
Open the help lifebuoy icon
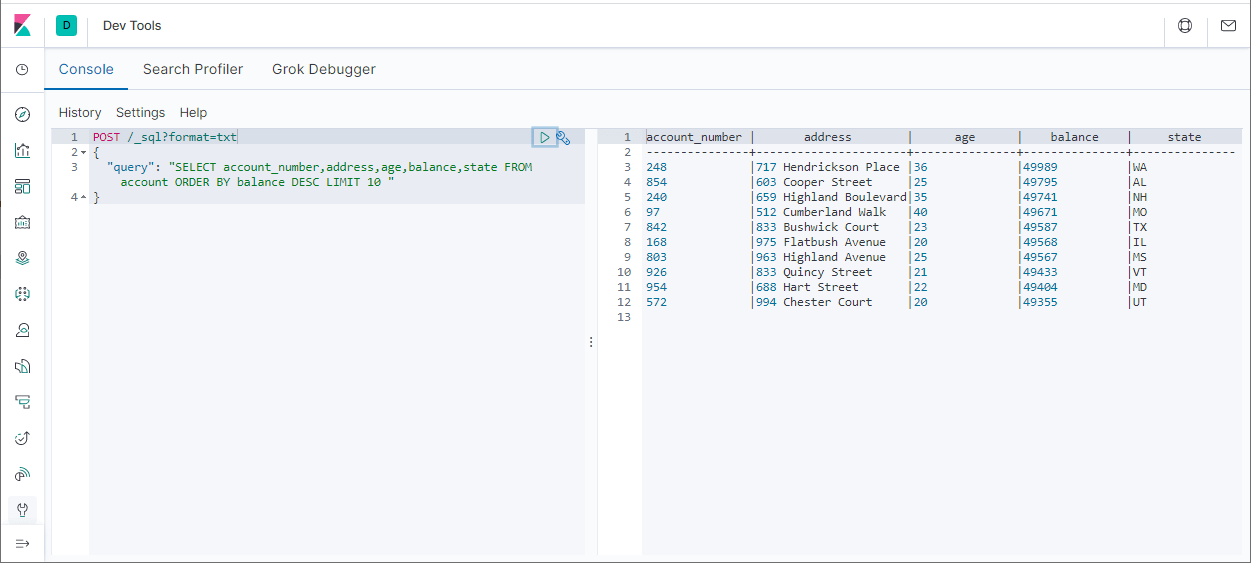[1185, 26]
